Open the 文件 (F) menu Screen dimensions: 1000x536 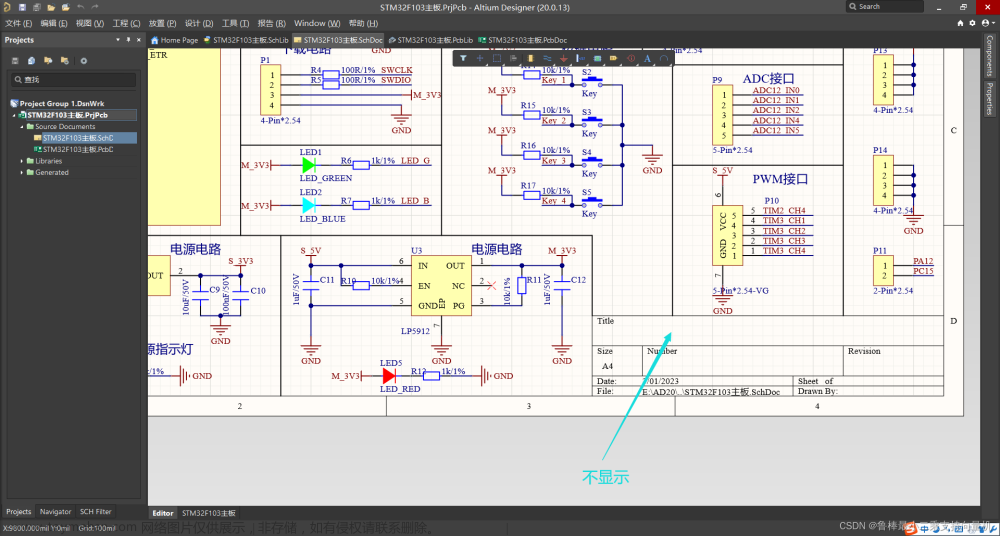click(x=18, y=23)
